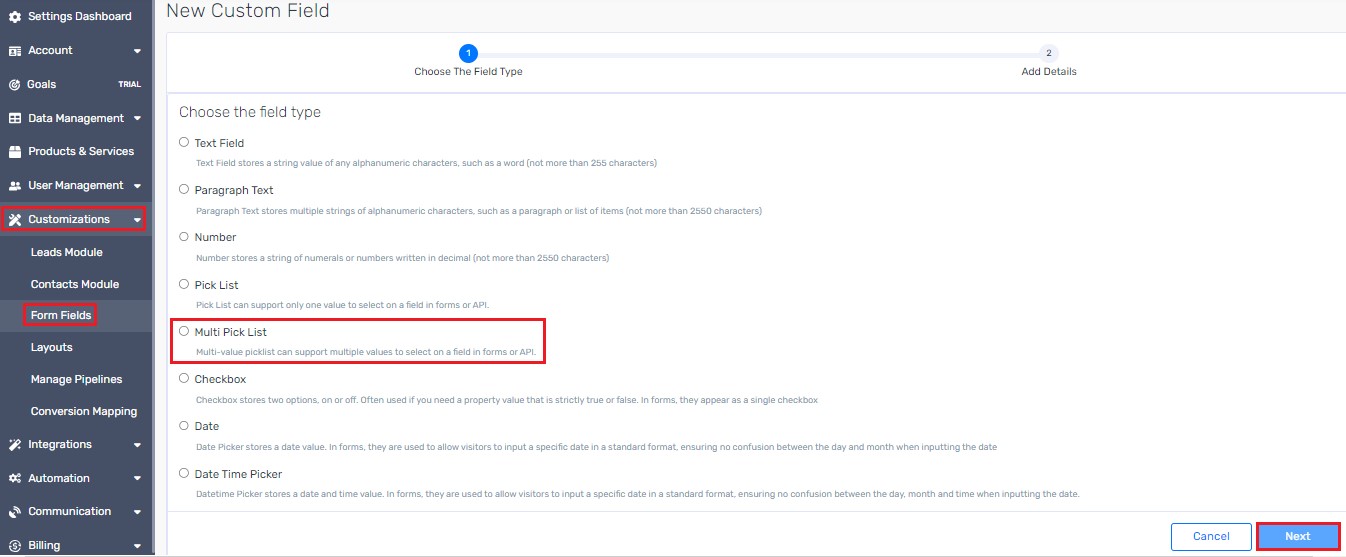This screenshot has width=1346, height=557.
Task: Select the Pick List radio button
Action: tap(184, 284)
